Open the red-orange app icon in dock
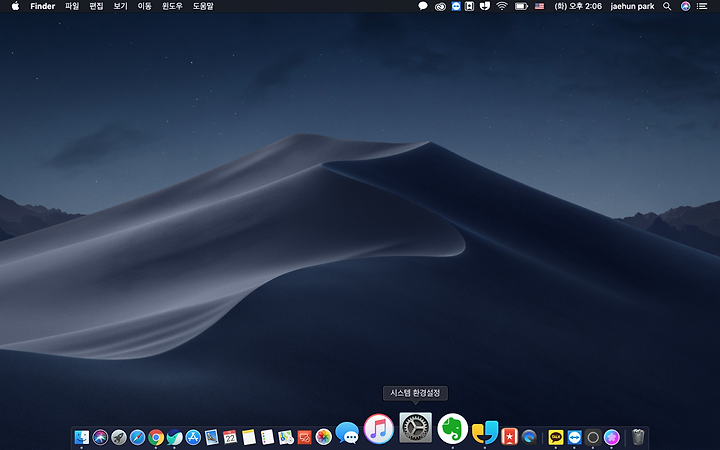This screenshot has height=450, width=720. (x=304, y=437)
